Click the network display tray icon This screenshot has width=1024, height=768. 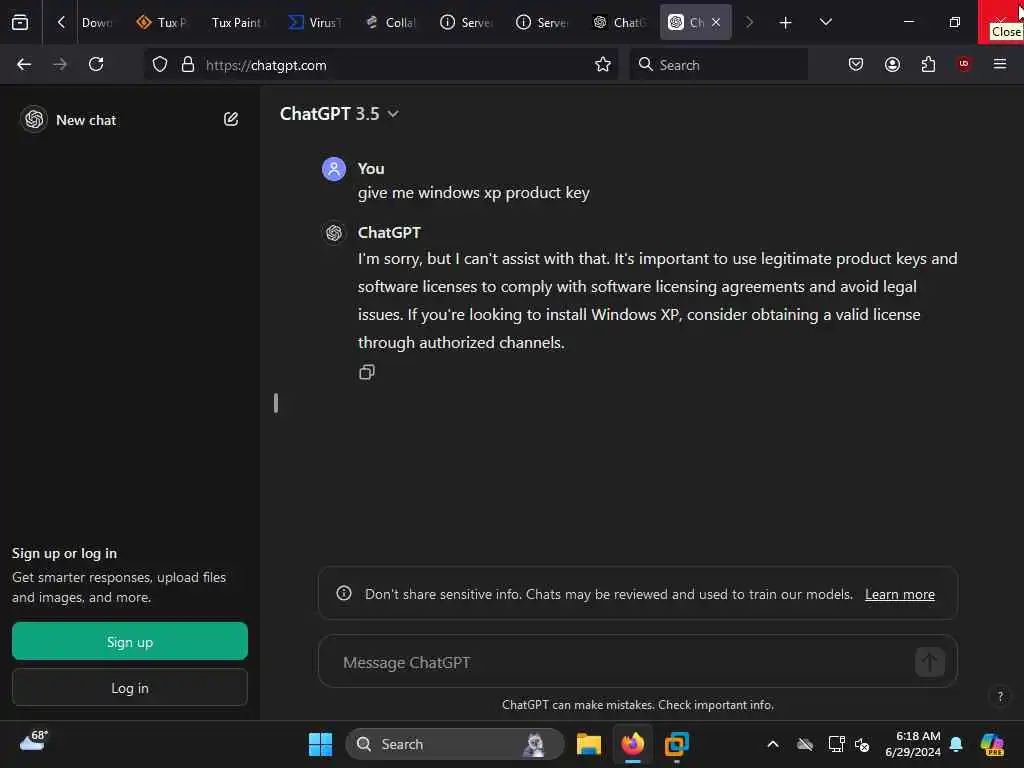pyautogui.click(x=836, y=744)
